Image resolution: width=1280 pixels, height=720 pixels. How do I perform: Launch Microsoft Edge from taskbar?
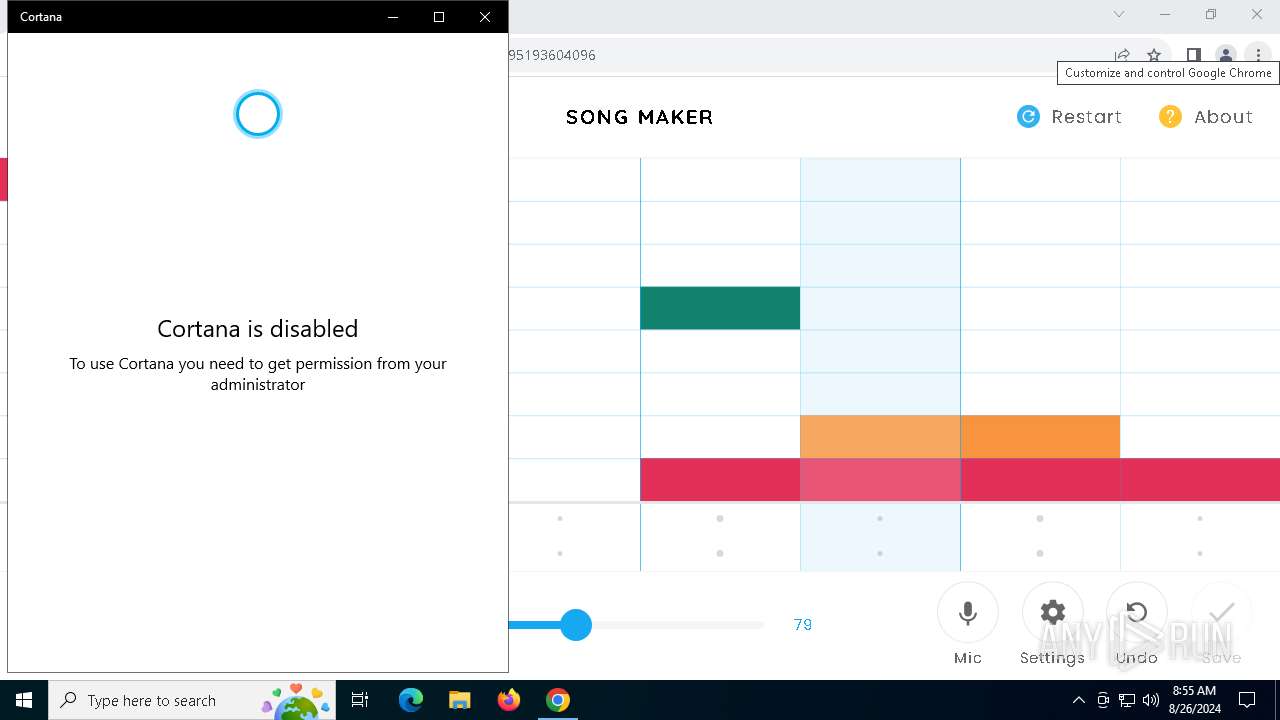pos(411,700)
